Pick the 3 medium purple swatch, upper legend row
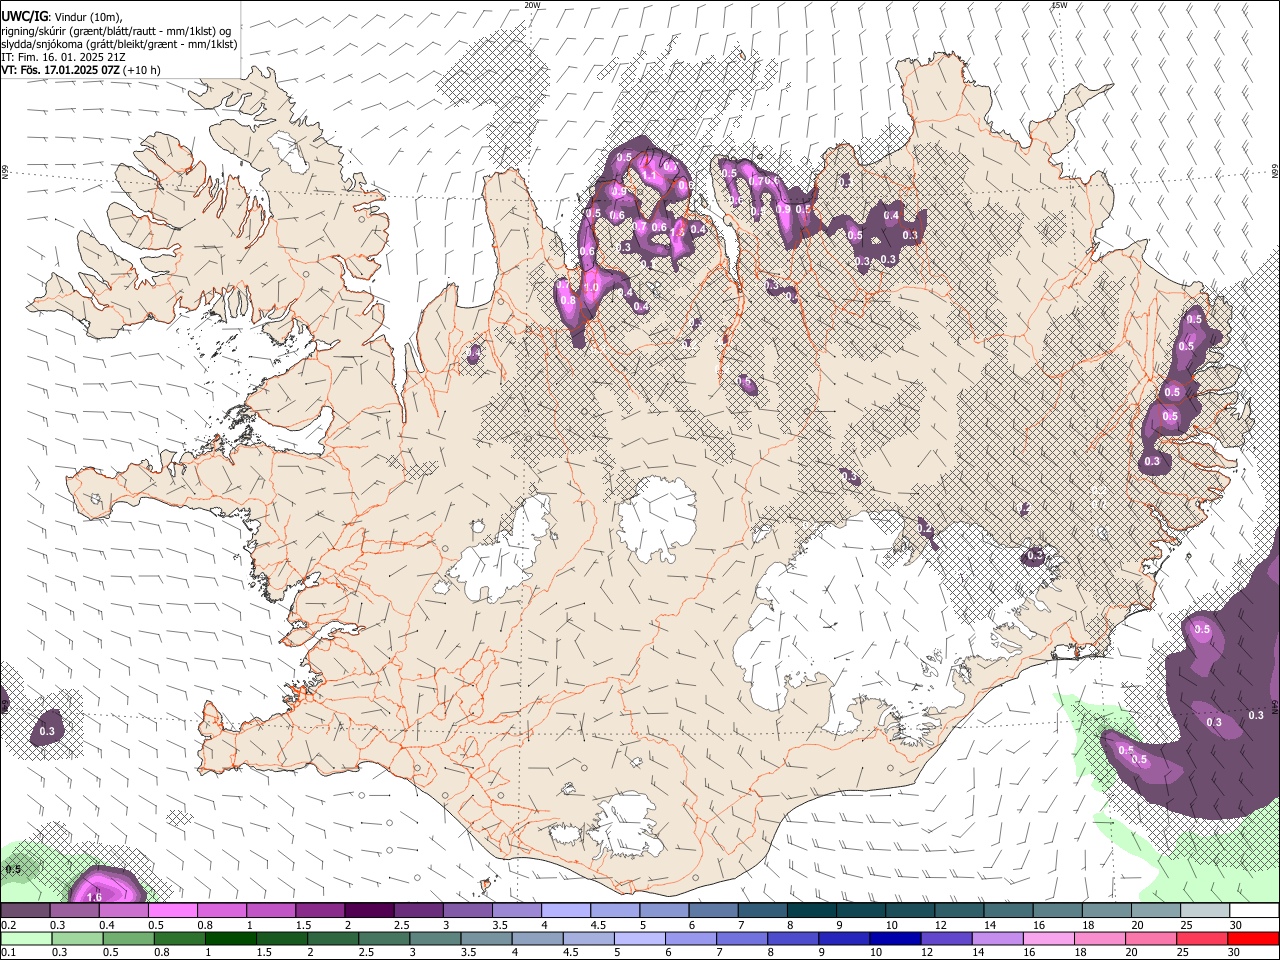 pyautogui.click(x=468, y=911)
